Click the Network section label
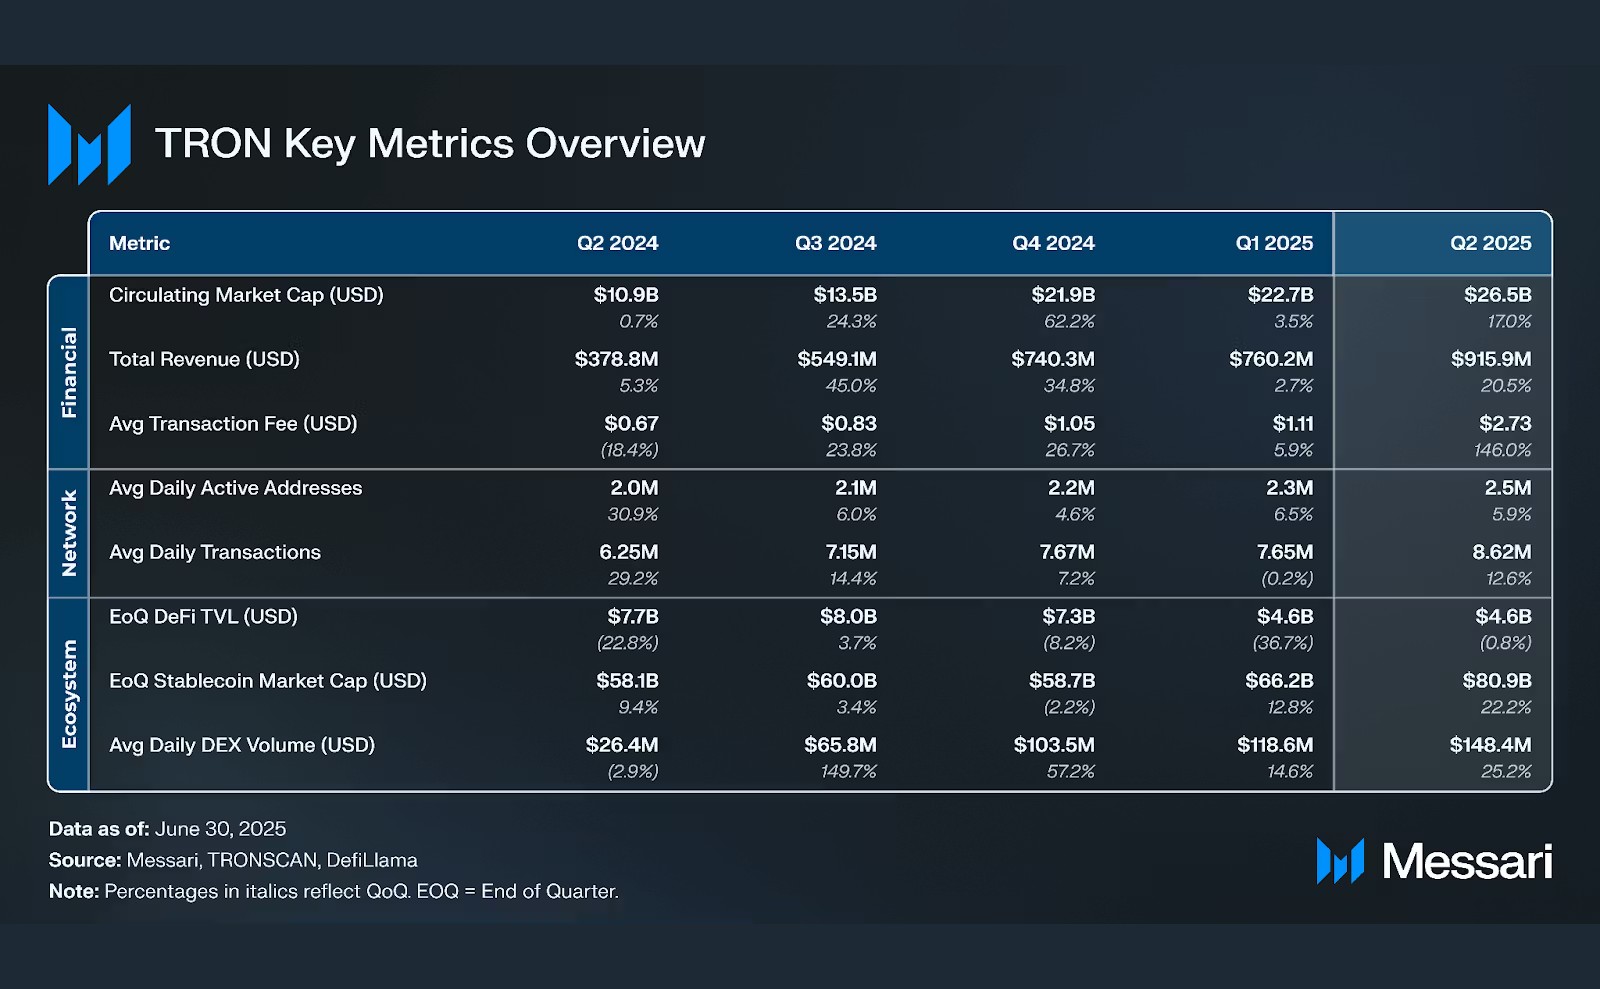1600x989 pixels. coord(69,533)
